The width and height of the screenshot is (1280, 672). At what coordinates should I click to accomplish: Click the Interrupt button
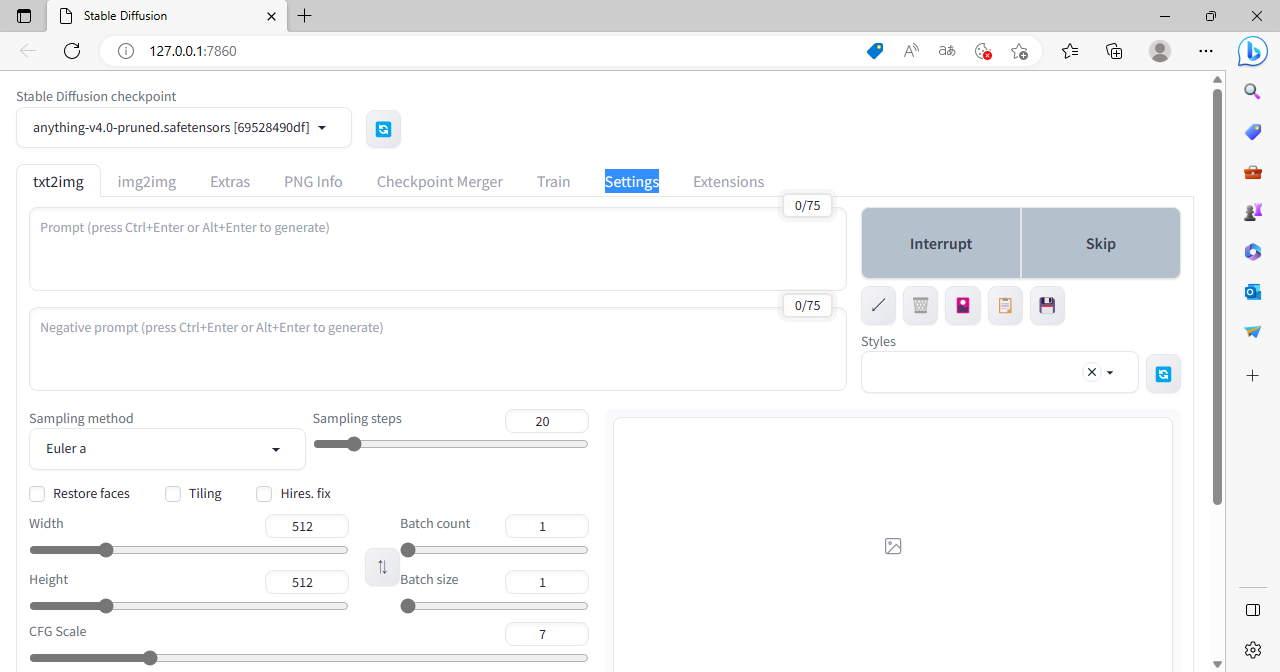pos(941,243)
